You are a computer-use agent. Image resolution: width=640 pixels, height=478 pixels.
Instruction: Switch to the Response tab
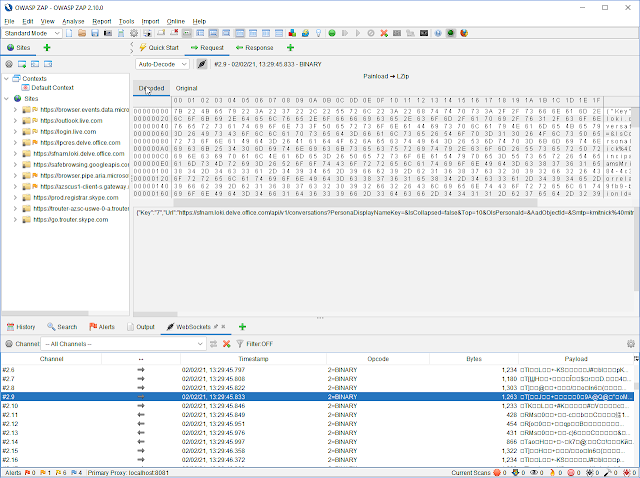point(254,48)
